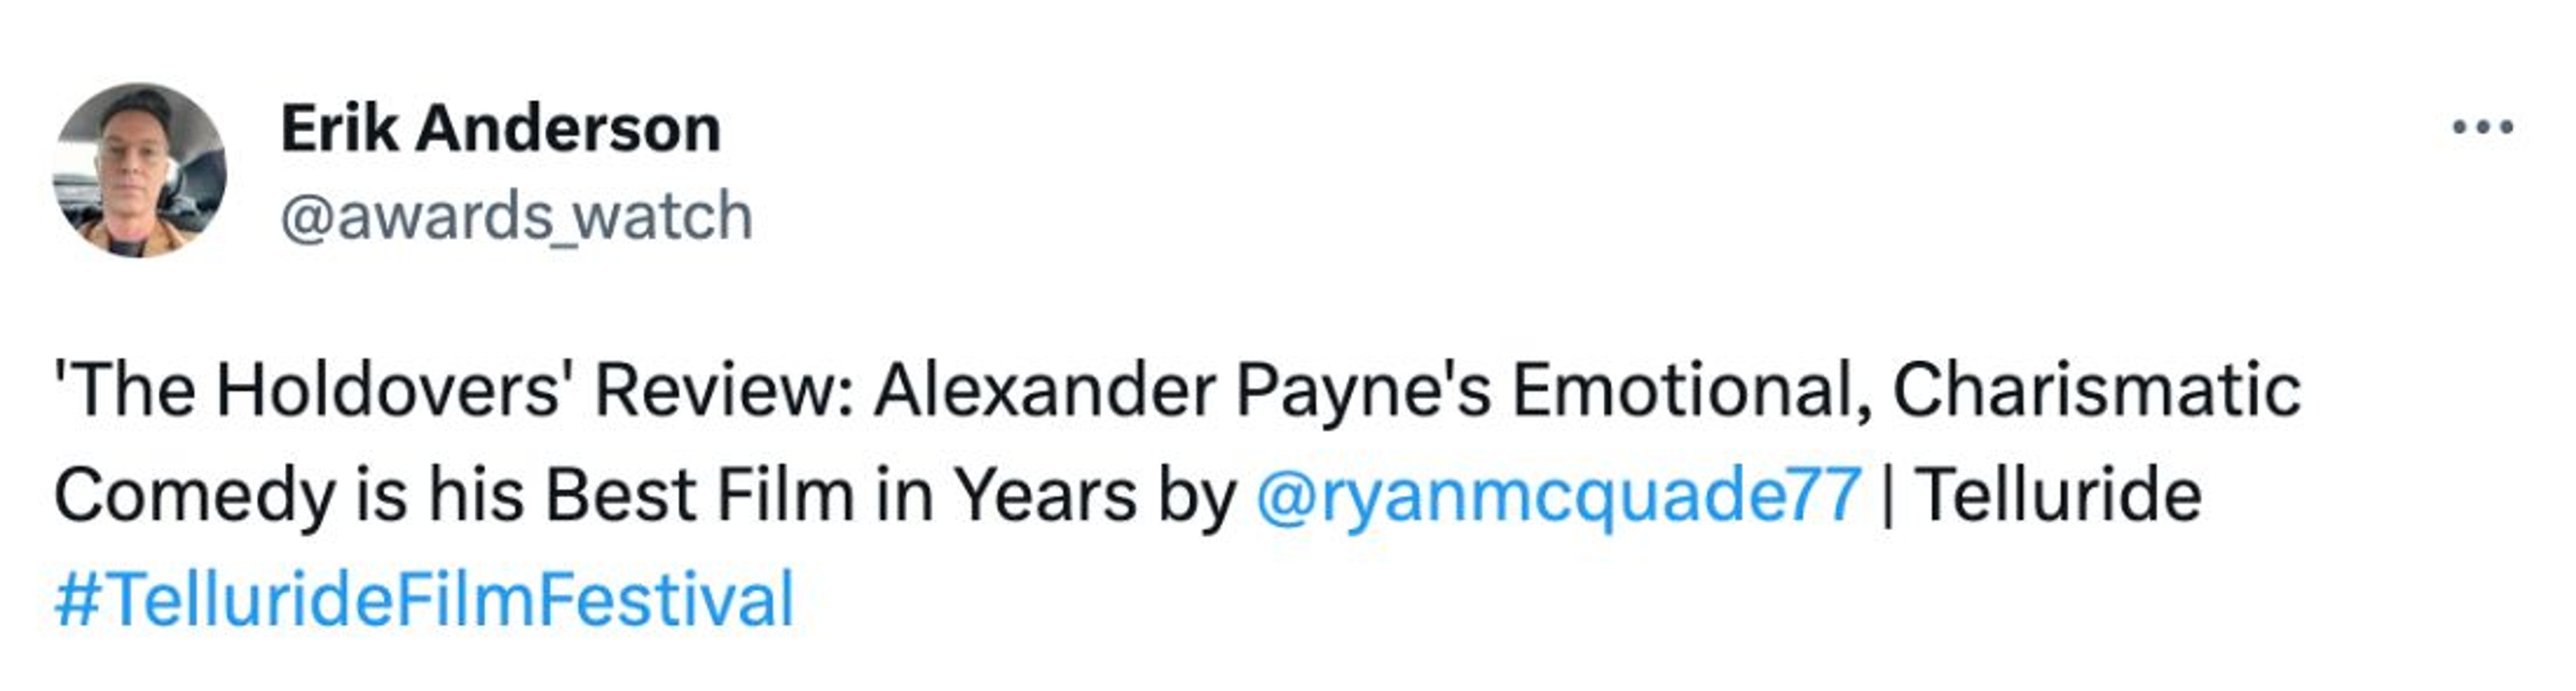Open the Erik Anderson display name link
The image size is (2576, 691).
point(500,129)
